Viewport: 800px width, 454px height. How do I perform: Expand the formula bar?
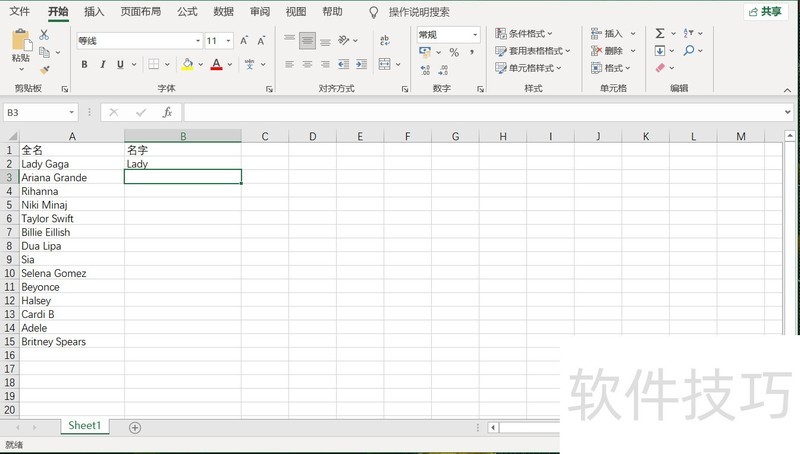pyautogui.click(x=788, y=112)
